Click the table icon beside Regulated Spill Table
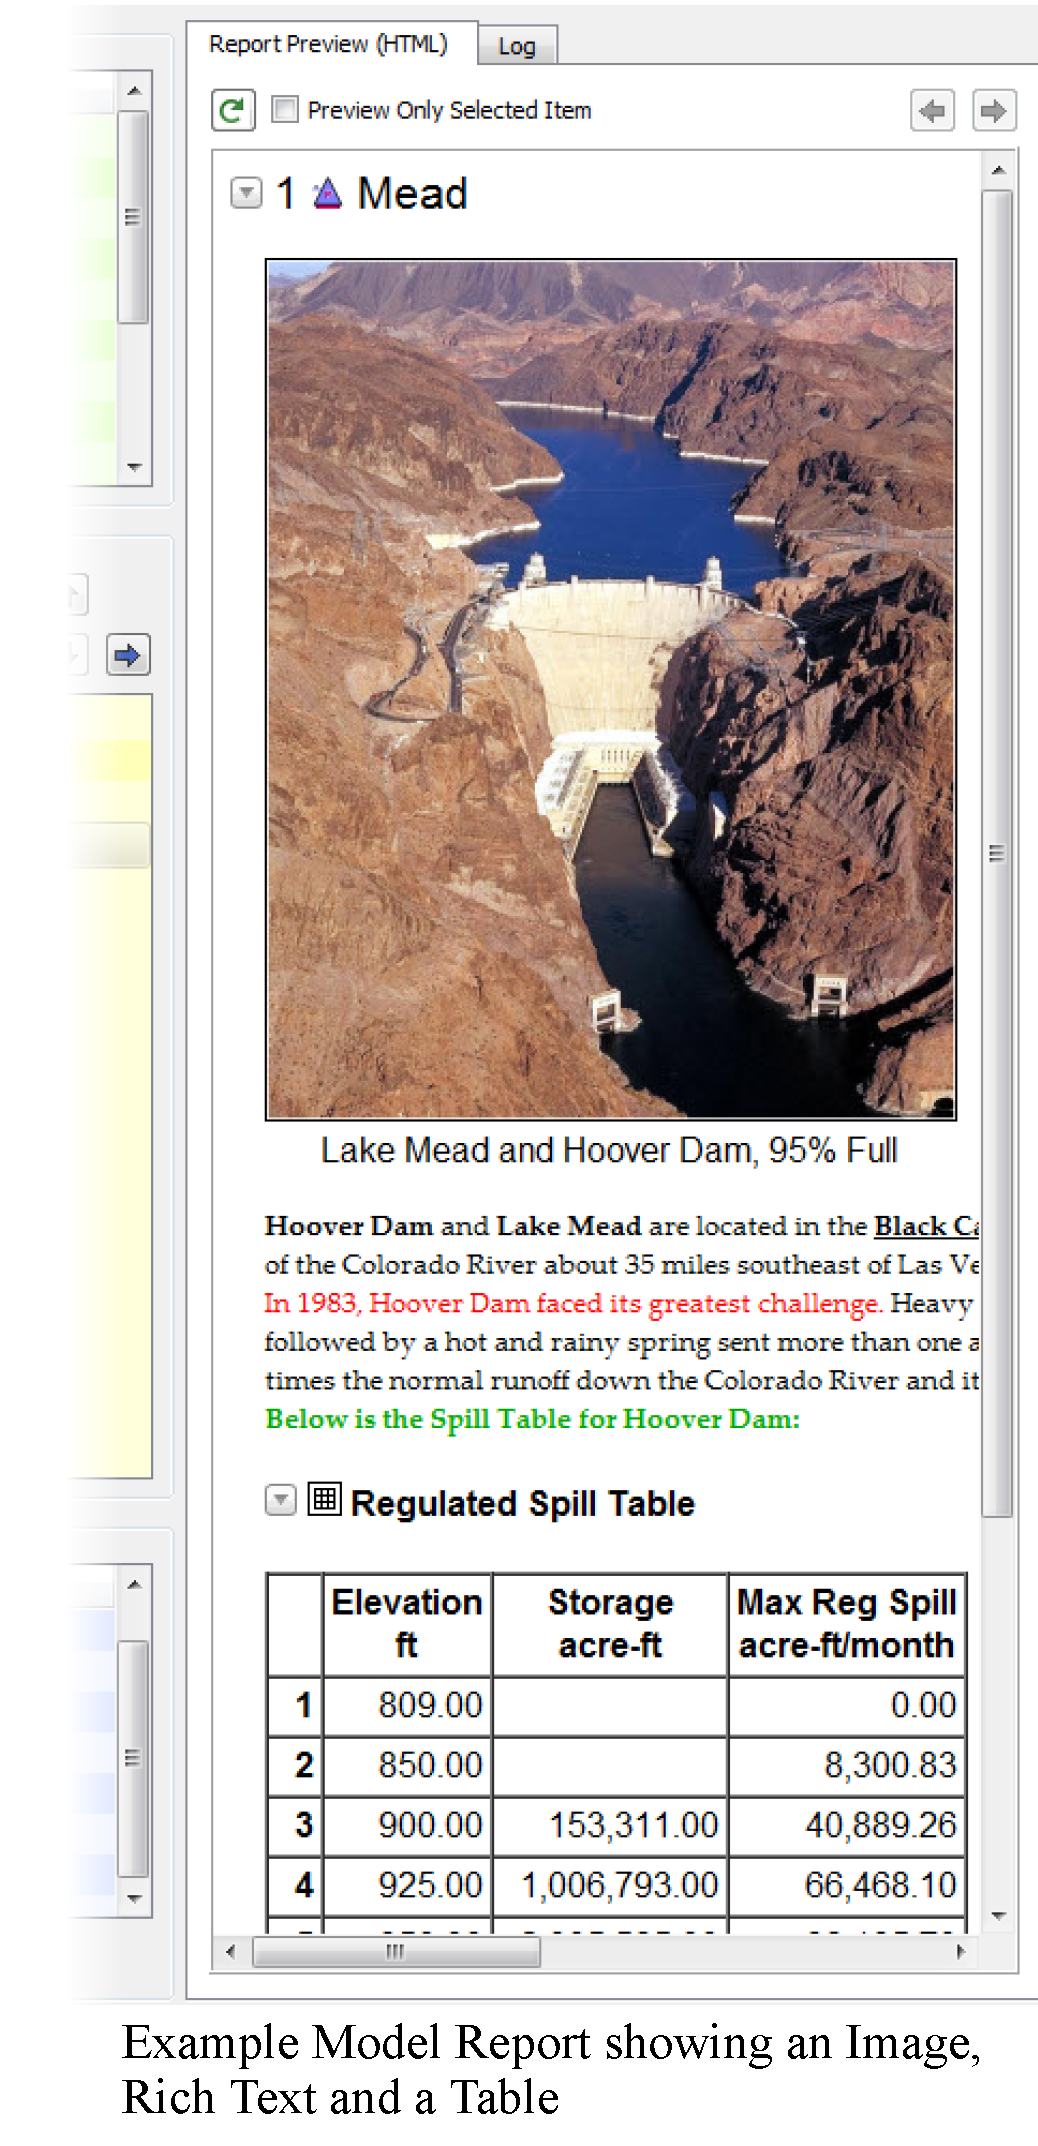This screenshot has height=2146, width=1038. tap(324, 1499)
